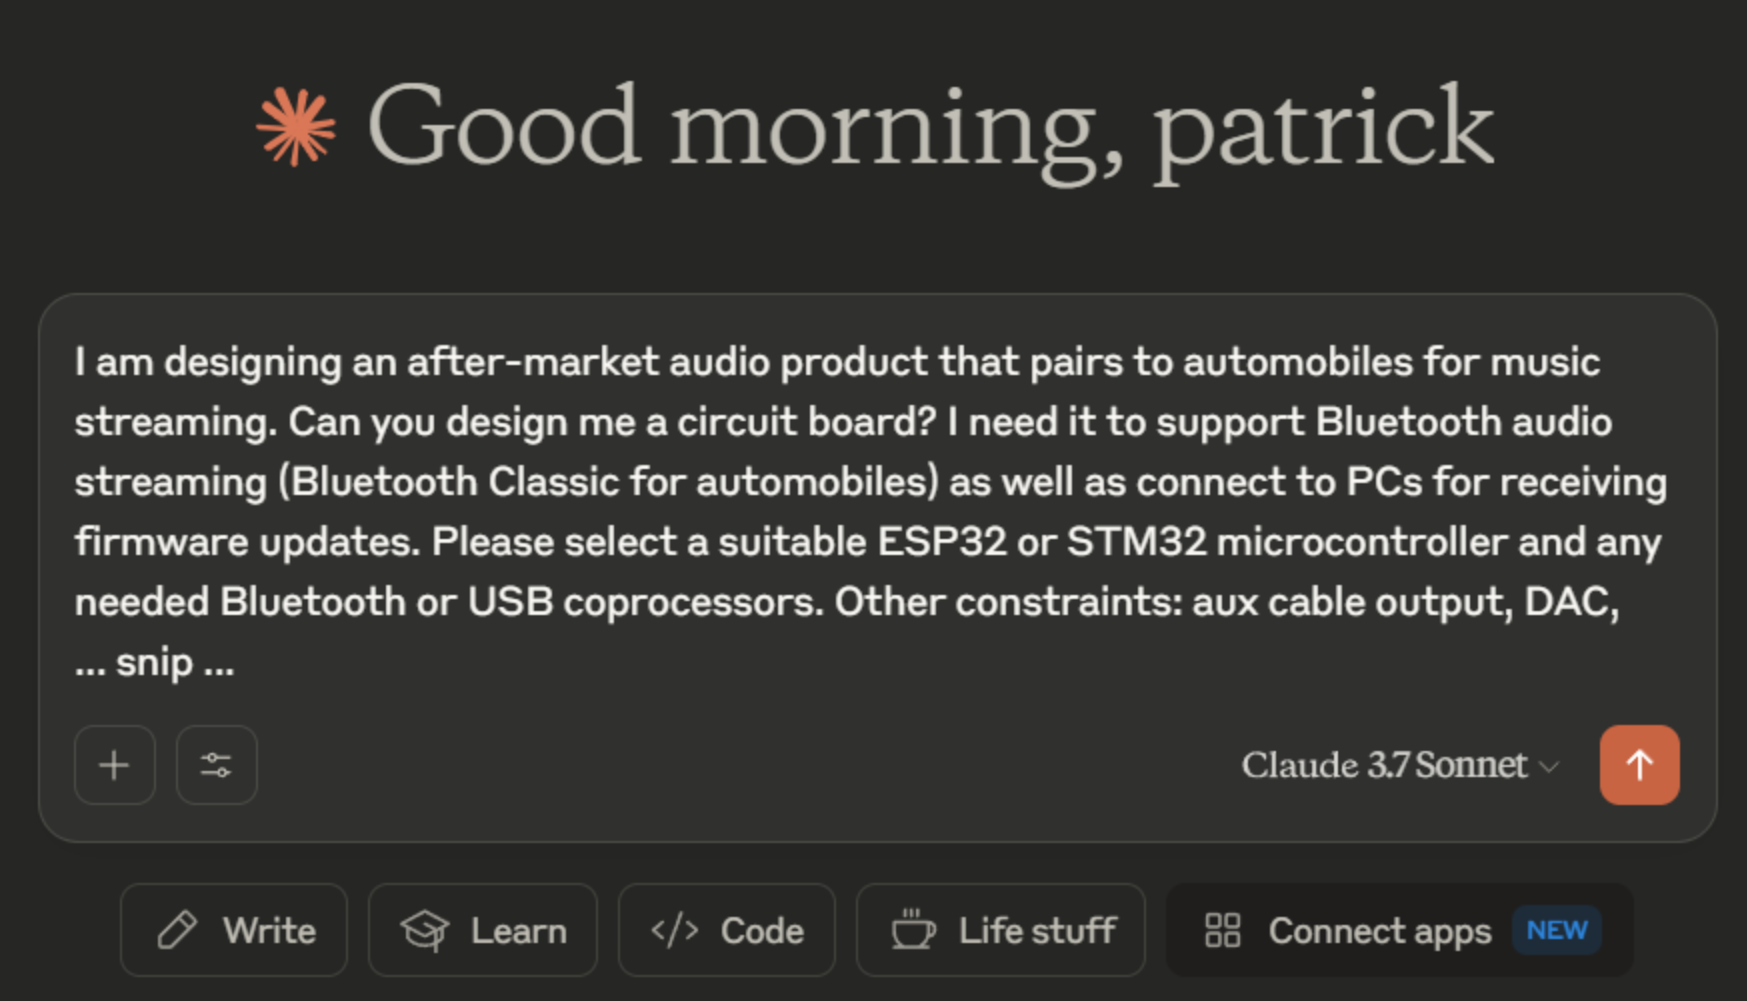Open the search and tools sliders icon

coord(216,765)
